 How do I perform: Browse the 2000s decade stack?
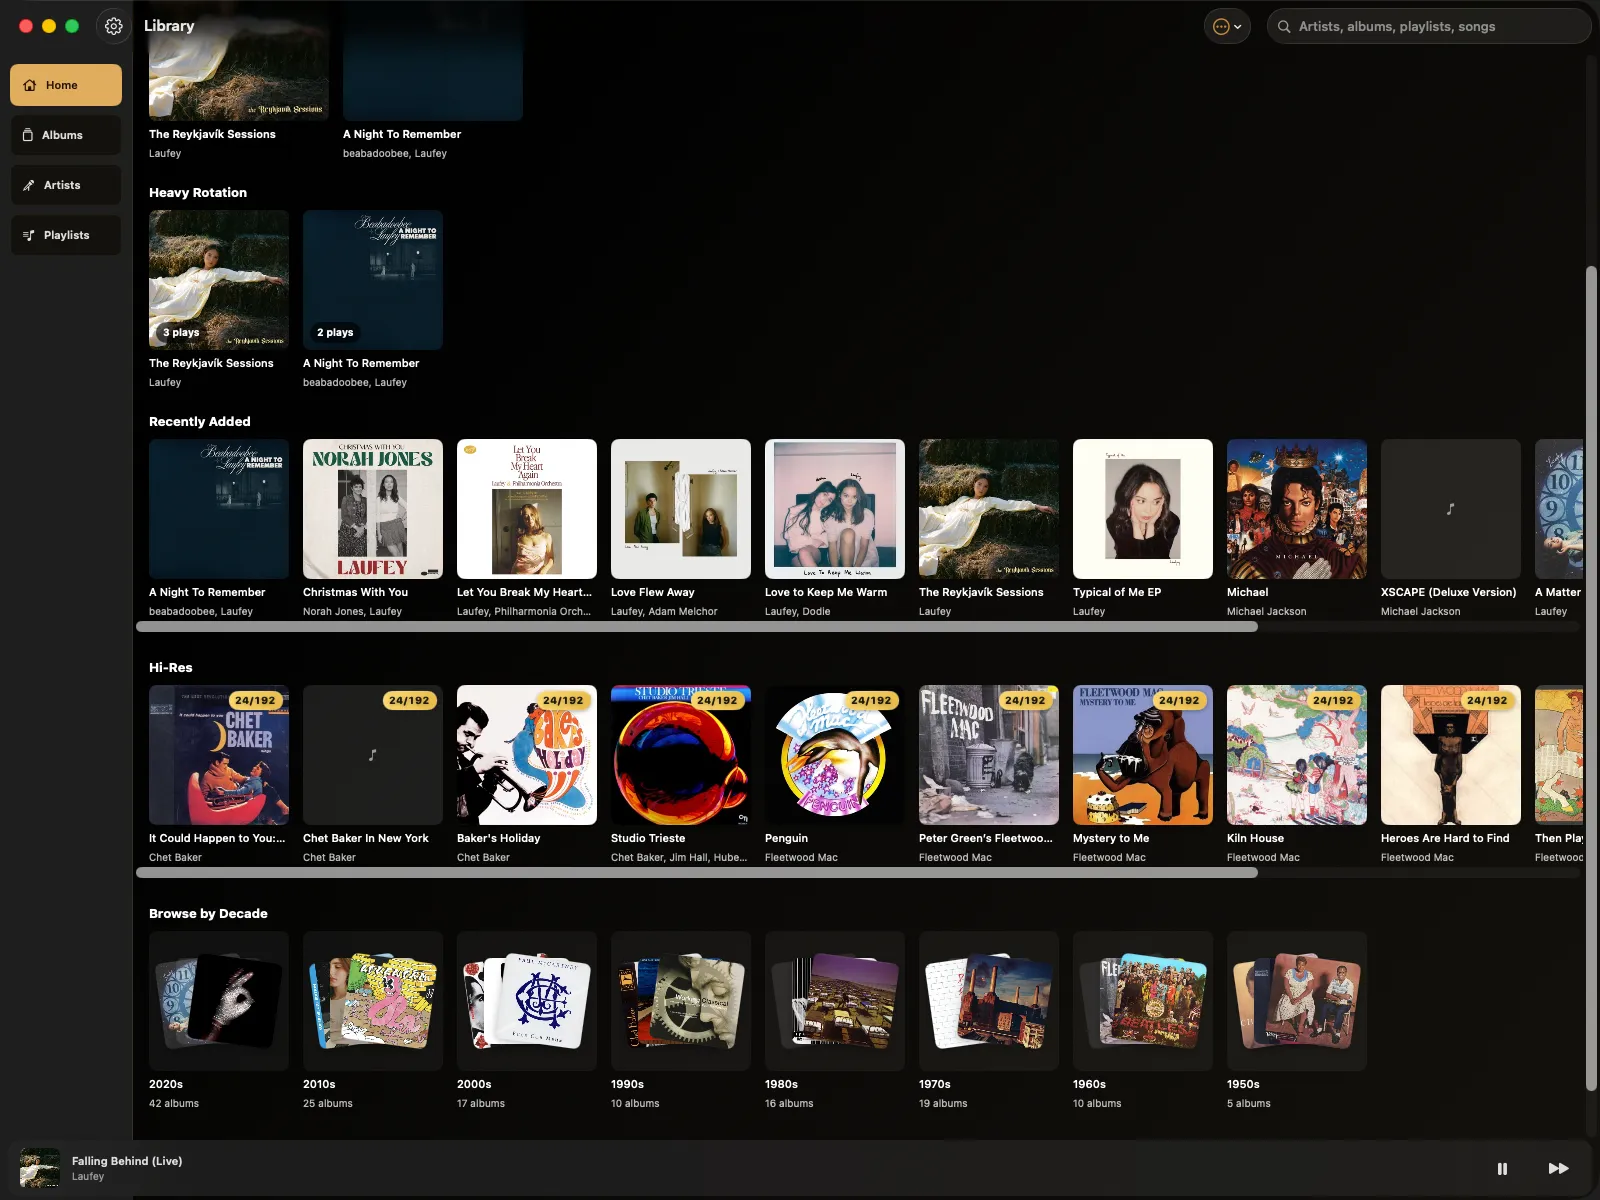[x=527, y=1001]
